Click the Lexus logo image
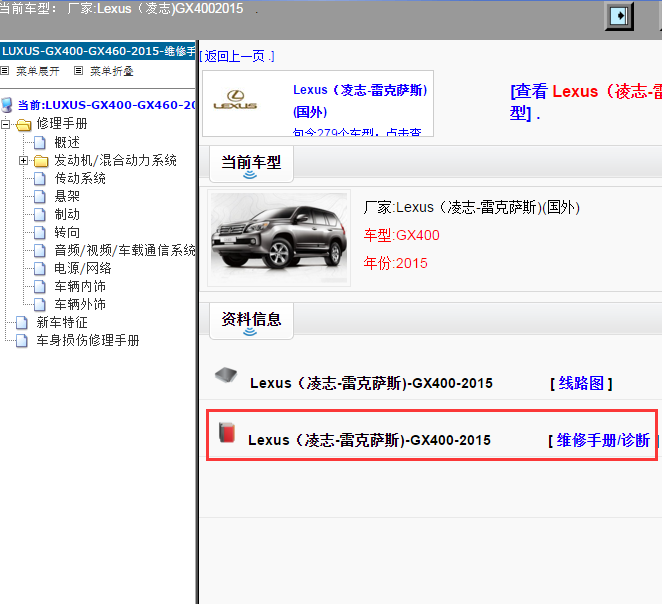662x604 pixels. tap(235, 101)
